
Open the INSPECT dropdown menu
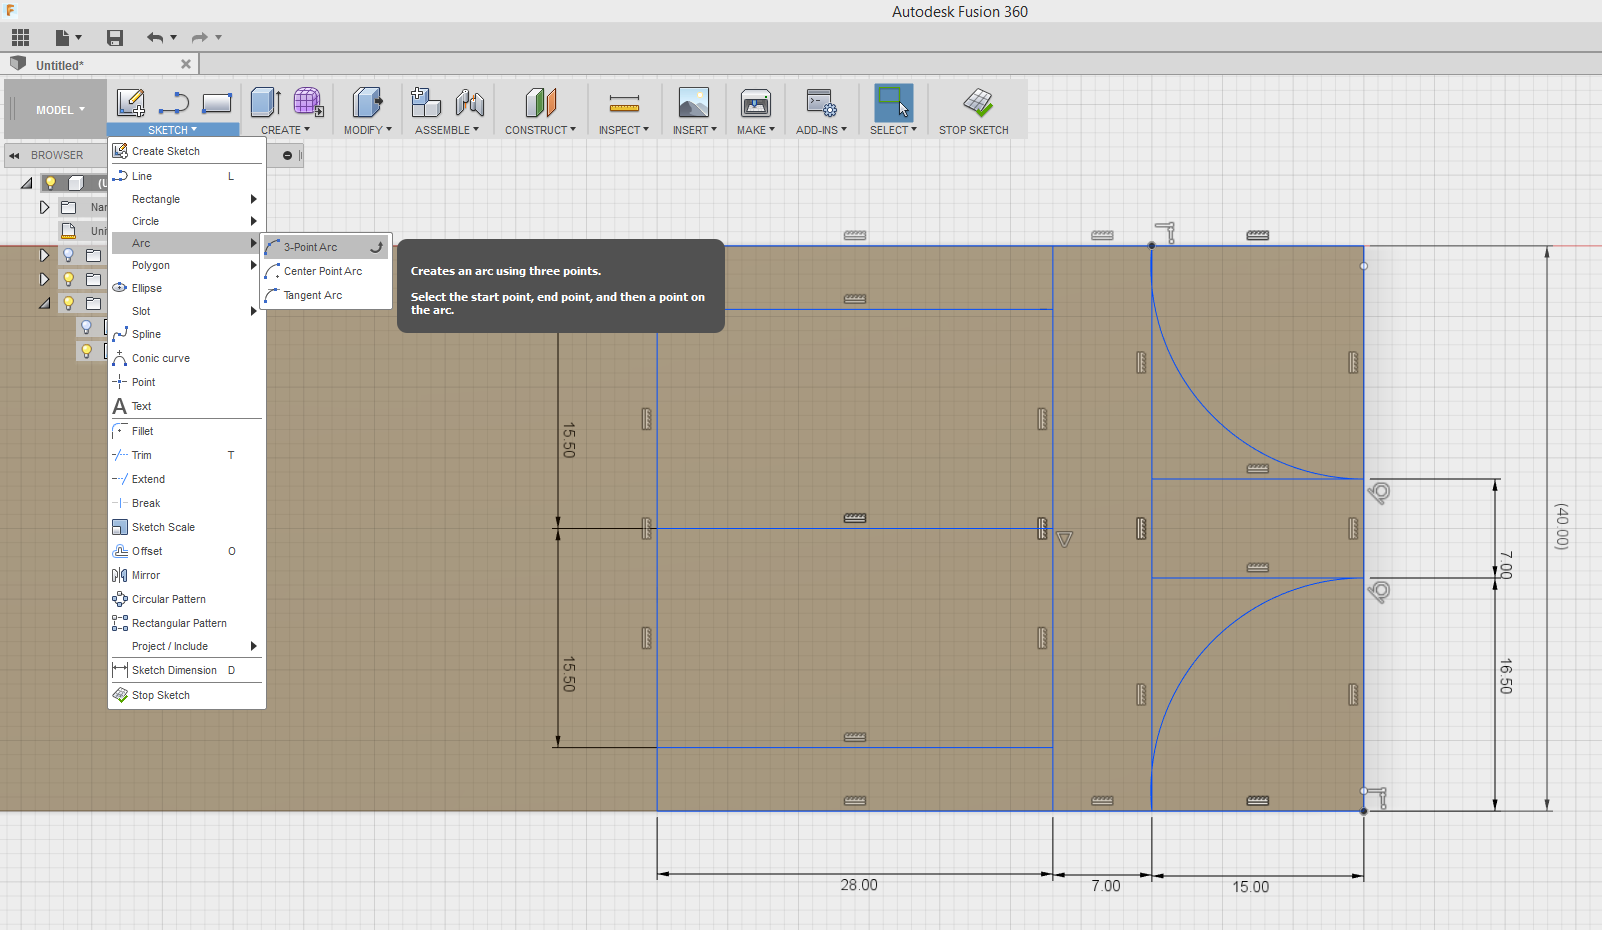pyautogui.click(x=624, y=130)
